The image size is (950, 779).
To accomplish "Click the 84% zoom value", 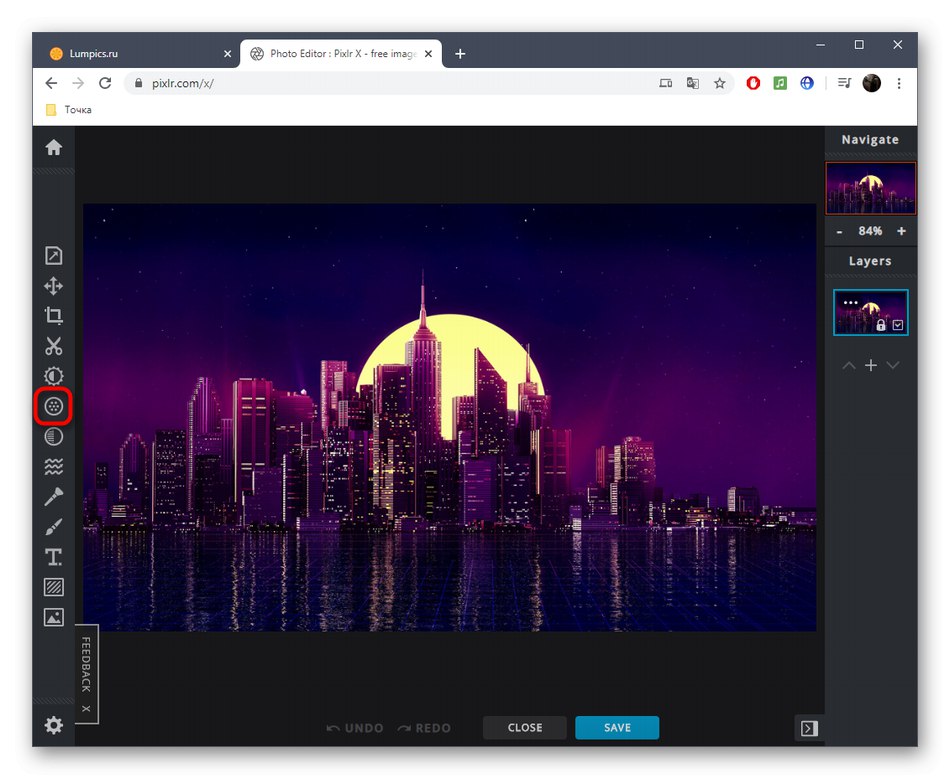I will (870, 231).
